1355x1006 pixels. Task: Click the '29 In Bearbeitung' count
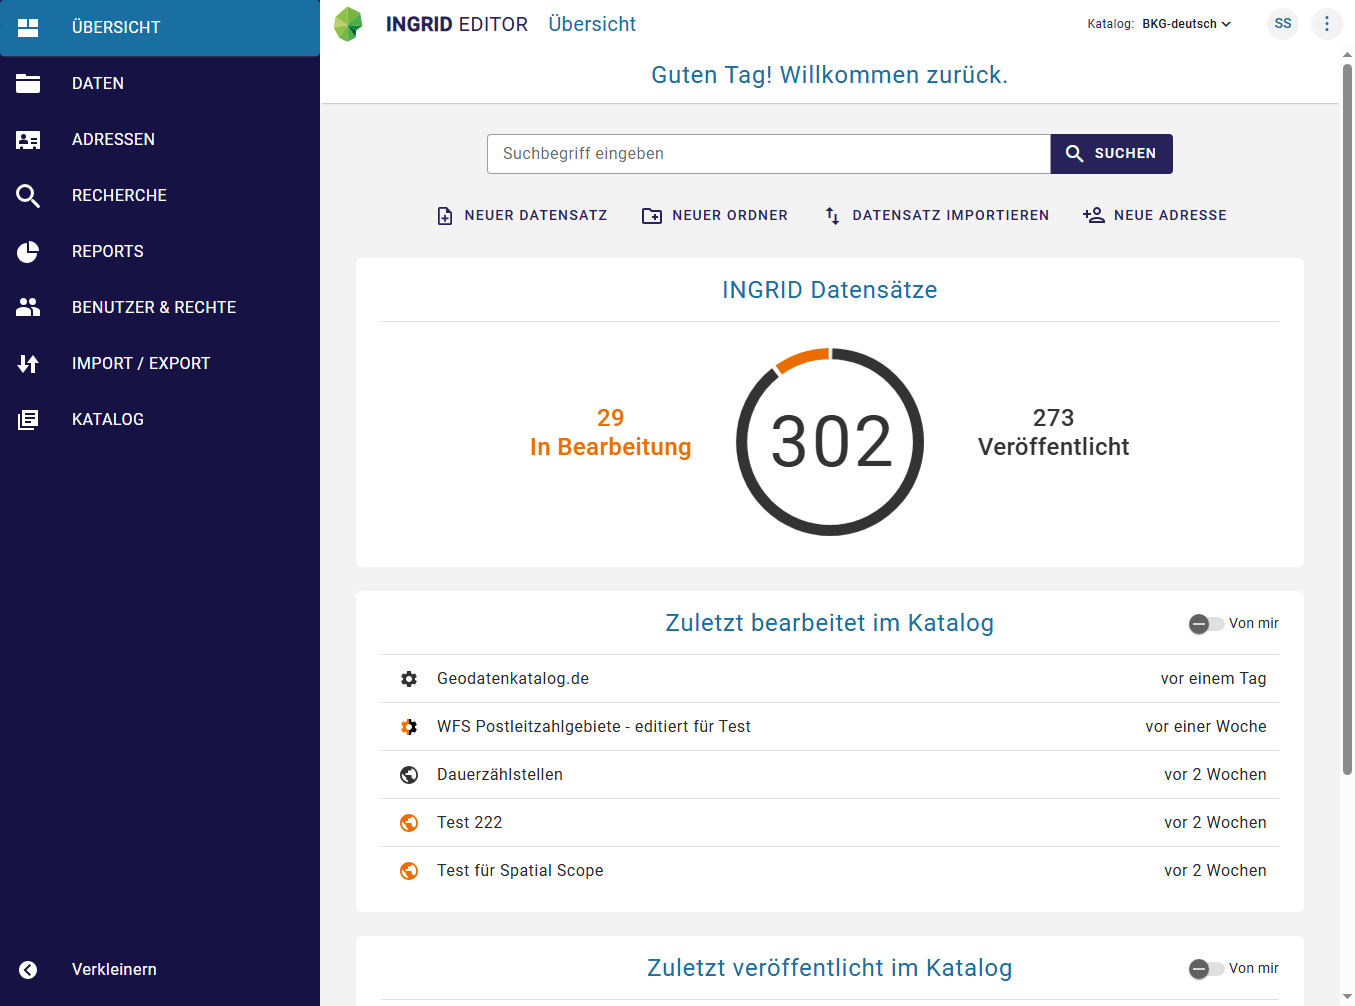point(611,433)
